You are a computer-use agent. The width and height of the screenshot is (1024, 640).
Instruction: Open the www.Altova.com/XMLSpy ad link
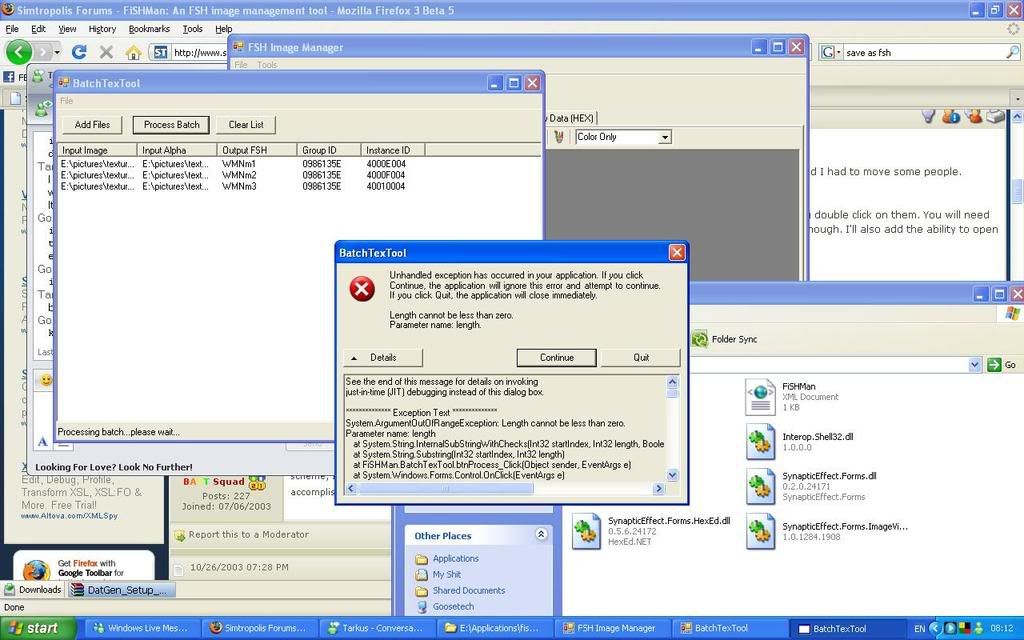(69, 516)
